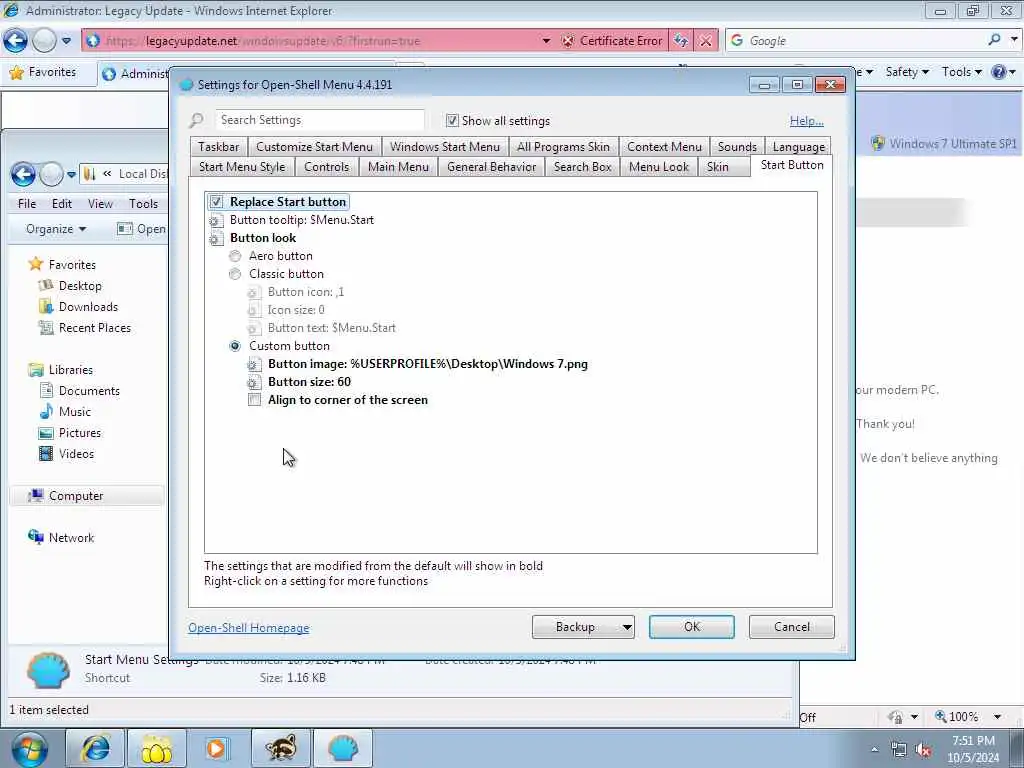Image resolution: width=1024 pixels, height=768 pixels.
Task: Show hidden system tray icons arrow
Action: 874,750
